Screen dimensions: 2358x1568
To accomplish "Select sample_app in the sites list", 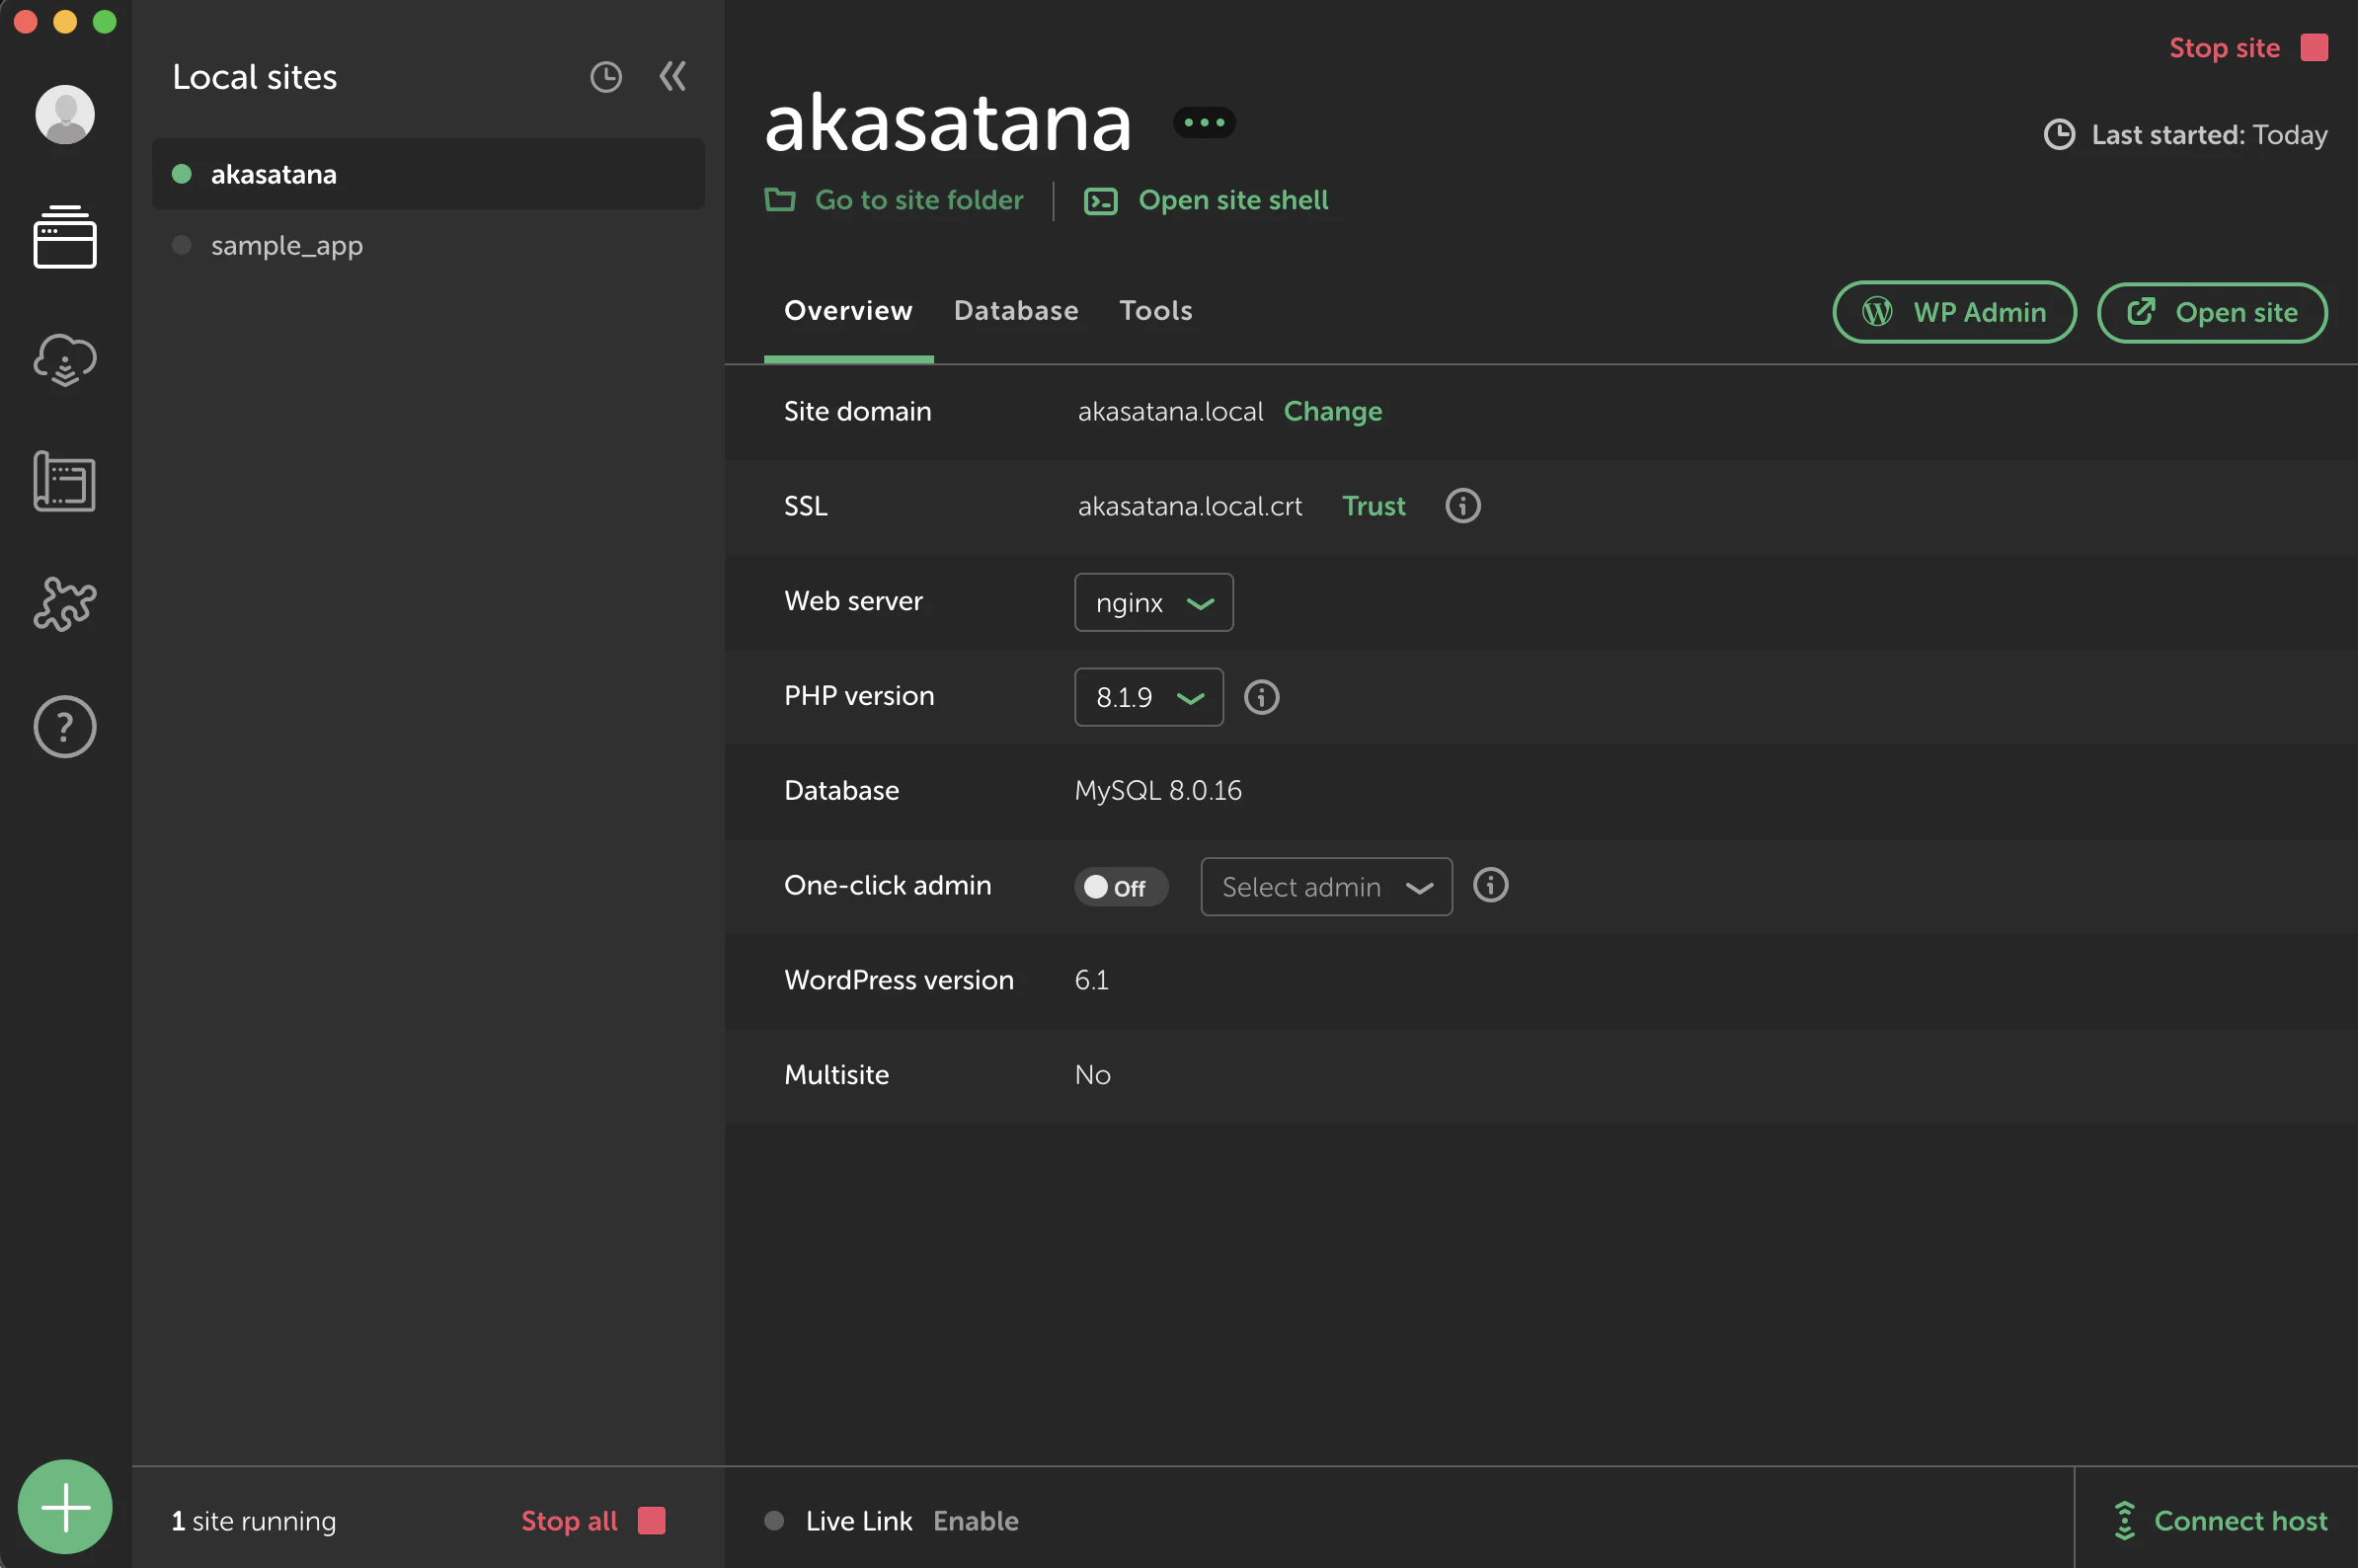I will click(x=286, y=246).
